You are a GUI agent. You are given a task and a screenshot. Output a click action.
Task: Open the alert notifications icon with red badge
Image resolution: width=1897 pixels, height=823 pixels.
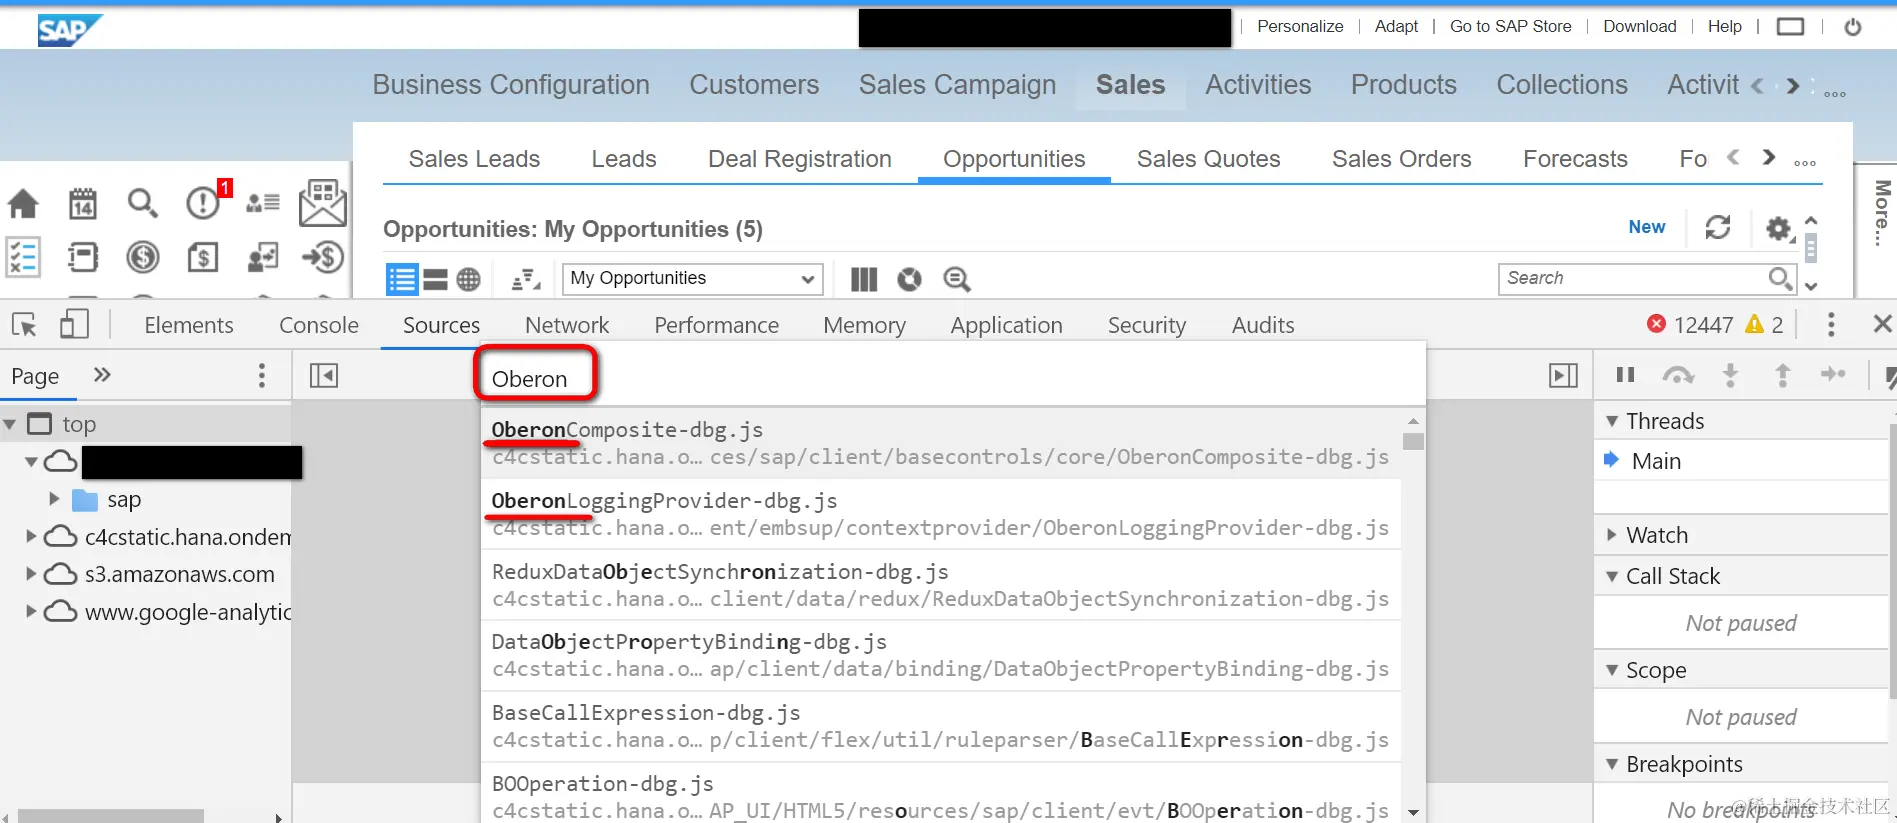204,203
